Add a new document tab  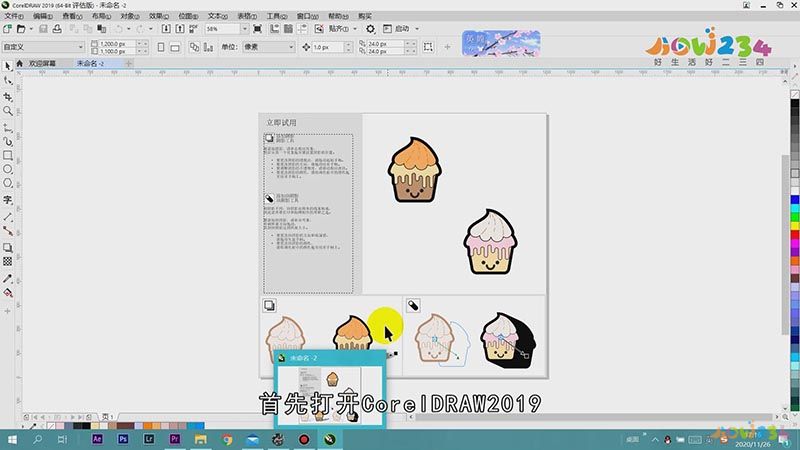click(129, 63)
